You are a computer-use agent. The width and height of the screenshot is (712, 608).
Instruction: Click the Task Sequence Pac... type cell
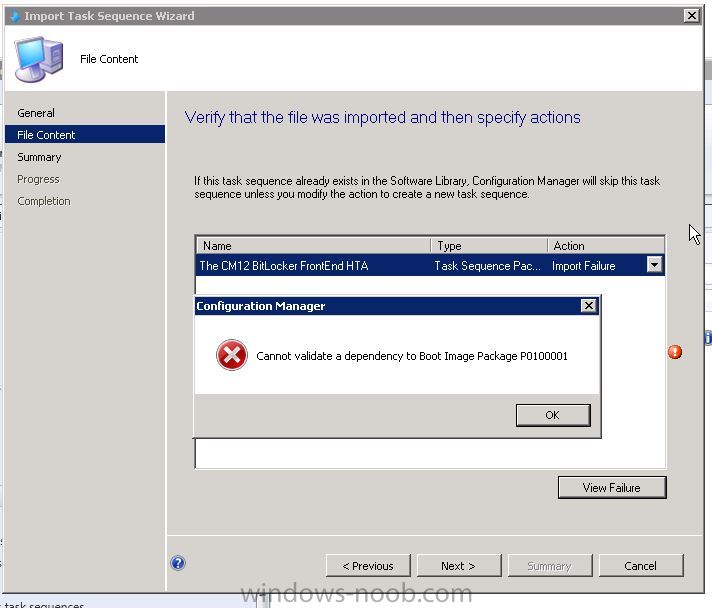[x=488, y=266]
